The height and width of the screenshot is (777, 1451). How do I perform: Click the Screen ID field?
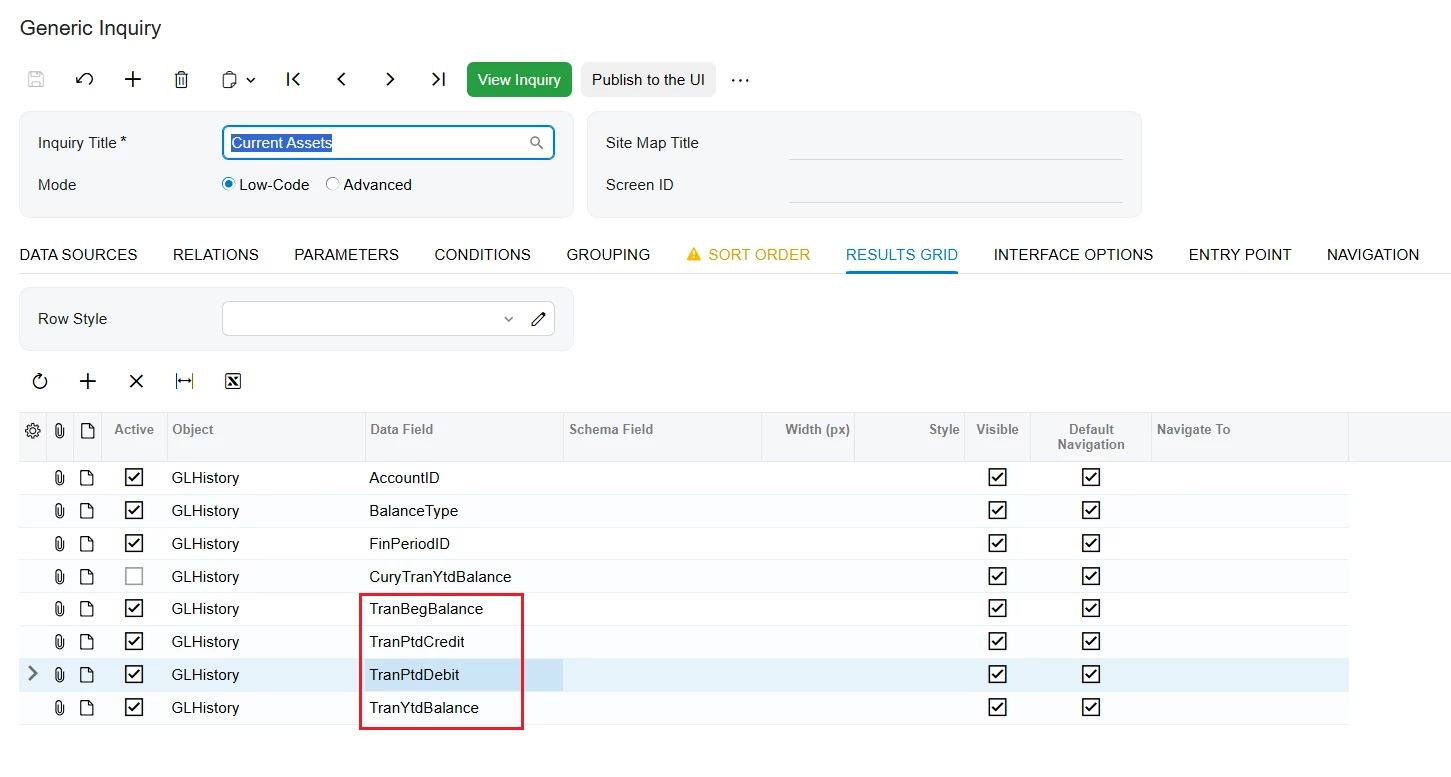pyautogui.click(x=955, y=185)
